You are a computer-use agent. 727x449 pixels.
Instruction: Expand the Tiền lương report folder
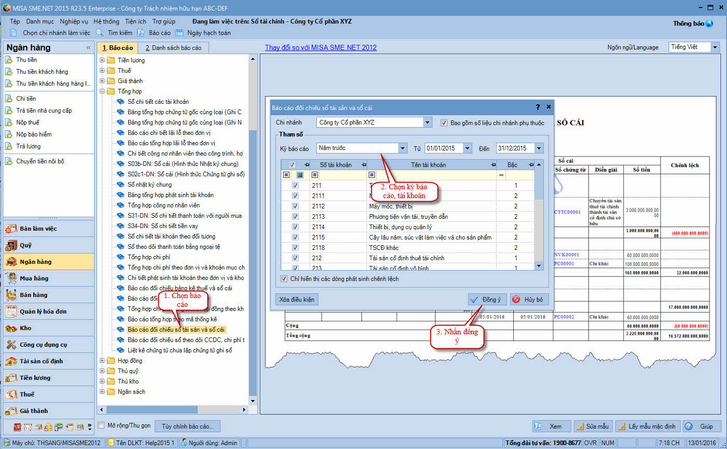tap(102, 60)
